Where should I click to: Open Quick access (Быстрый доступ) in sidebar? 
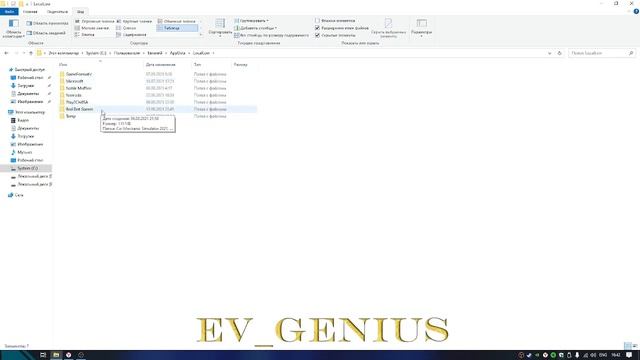[x=29, y=70]
